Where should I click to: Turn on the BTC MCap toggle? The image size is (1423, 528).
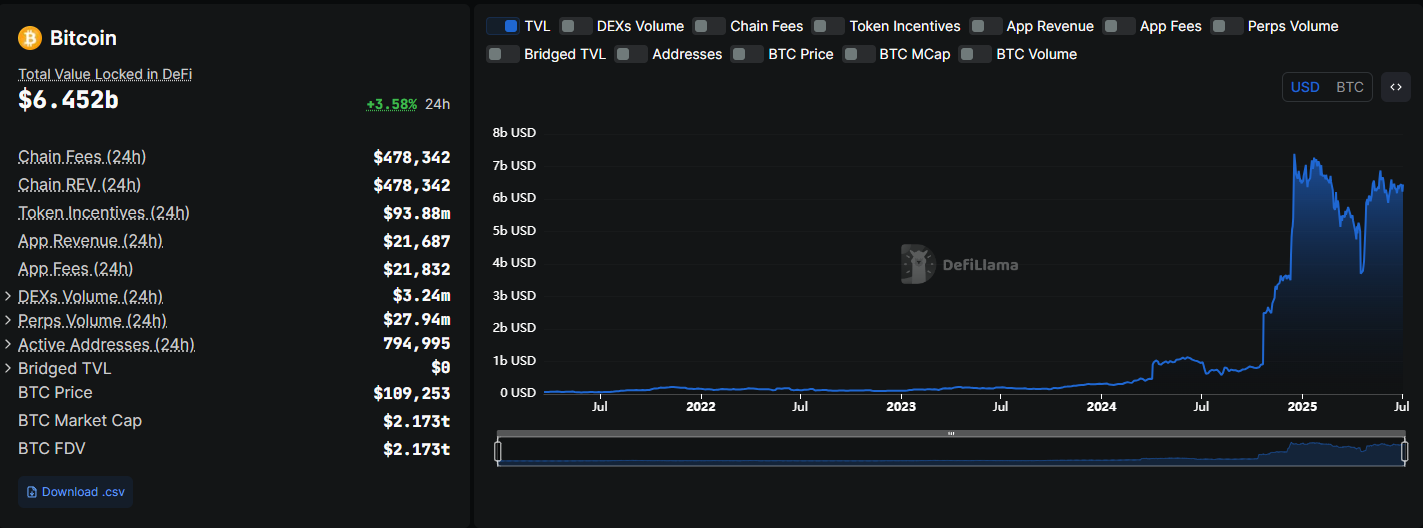(x=858, y=54)
